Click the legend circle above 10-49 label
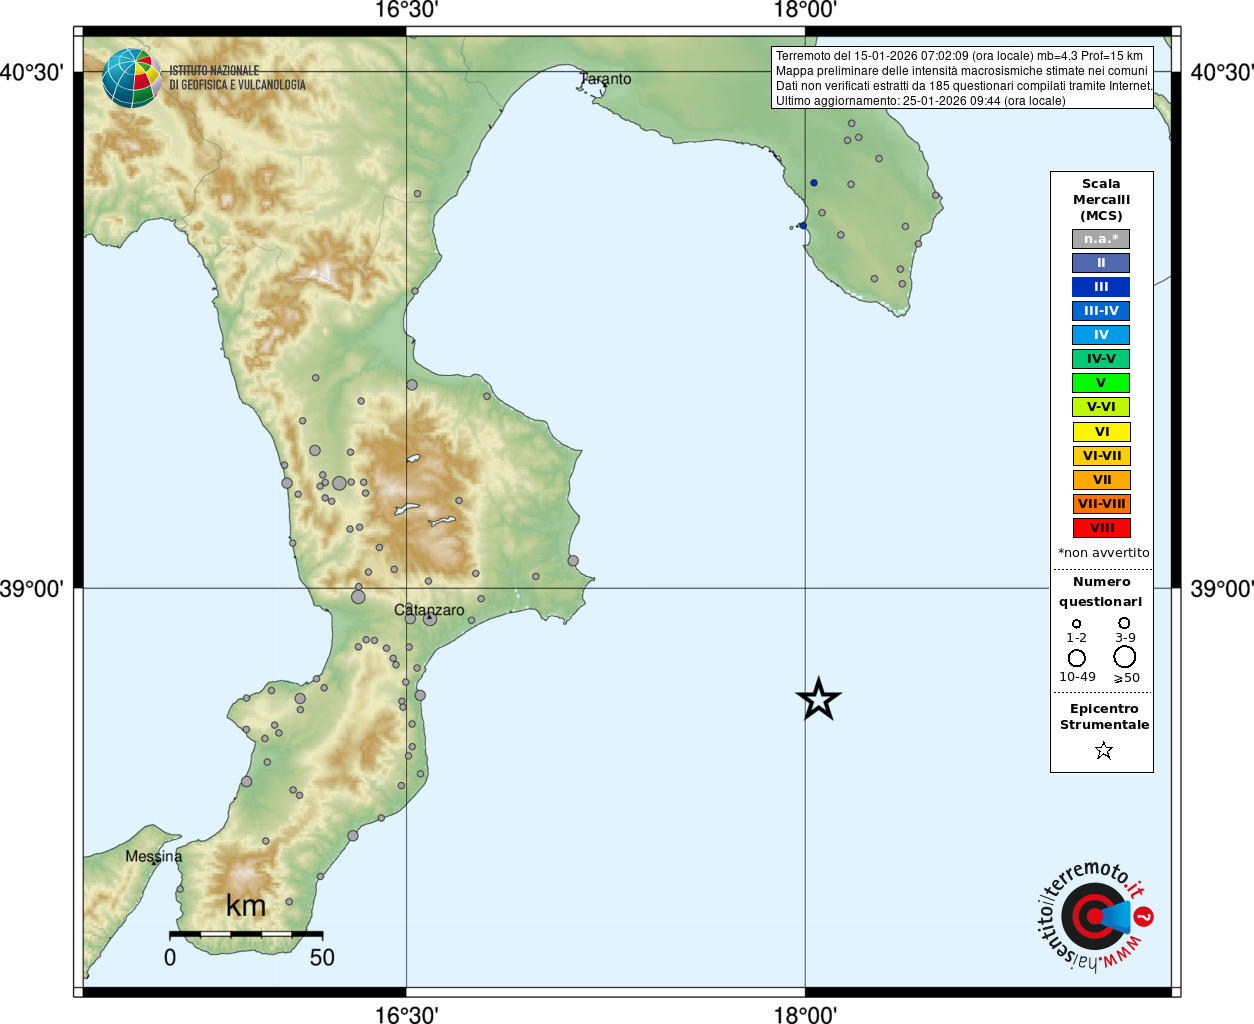Image resolution: width=1254 pixels, height=1024 pixels. point(1076,658)
